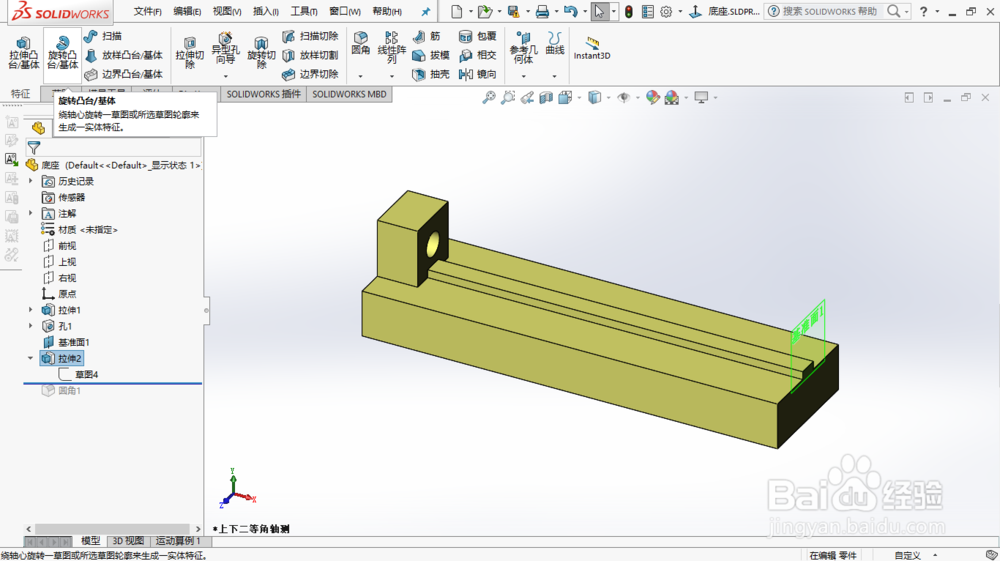Open dropdown arrow under 参考几何体

(523, 76)
